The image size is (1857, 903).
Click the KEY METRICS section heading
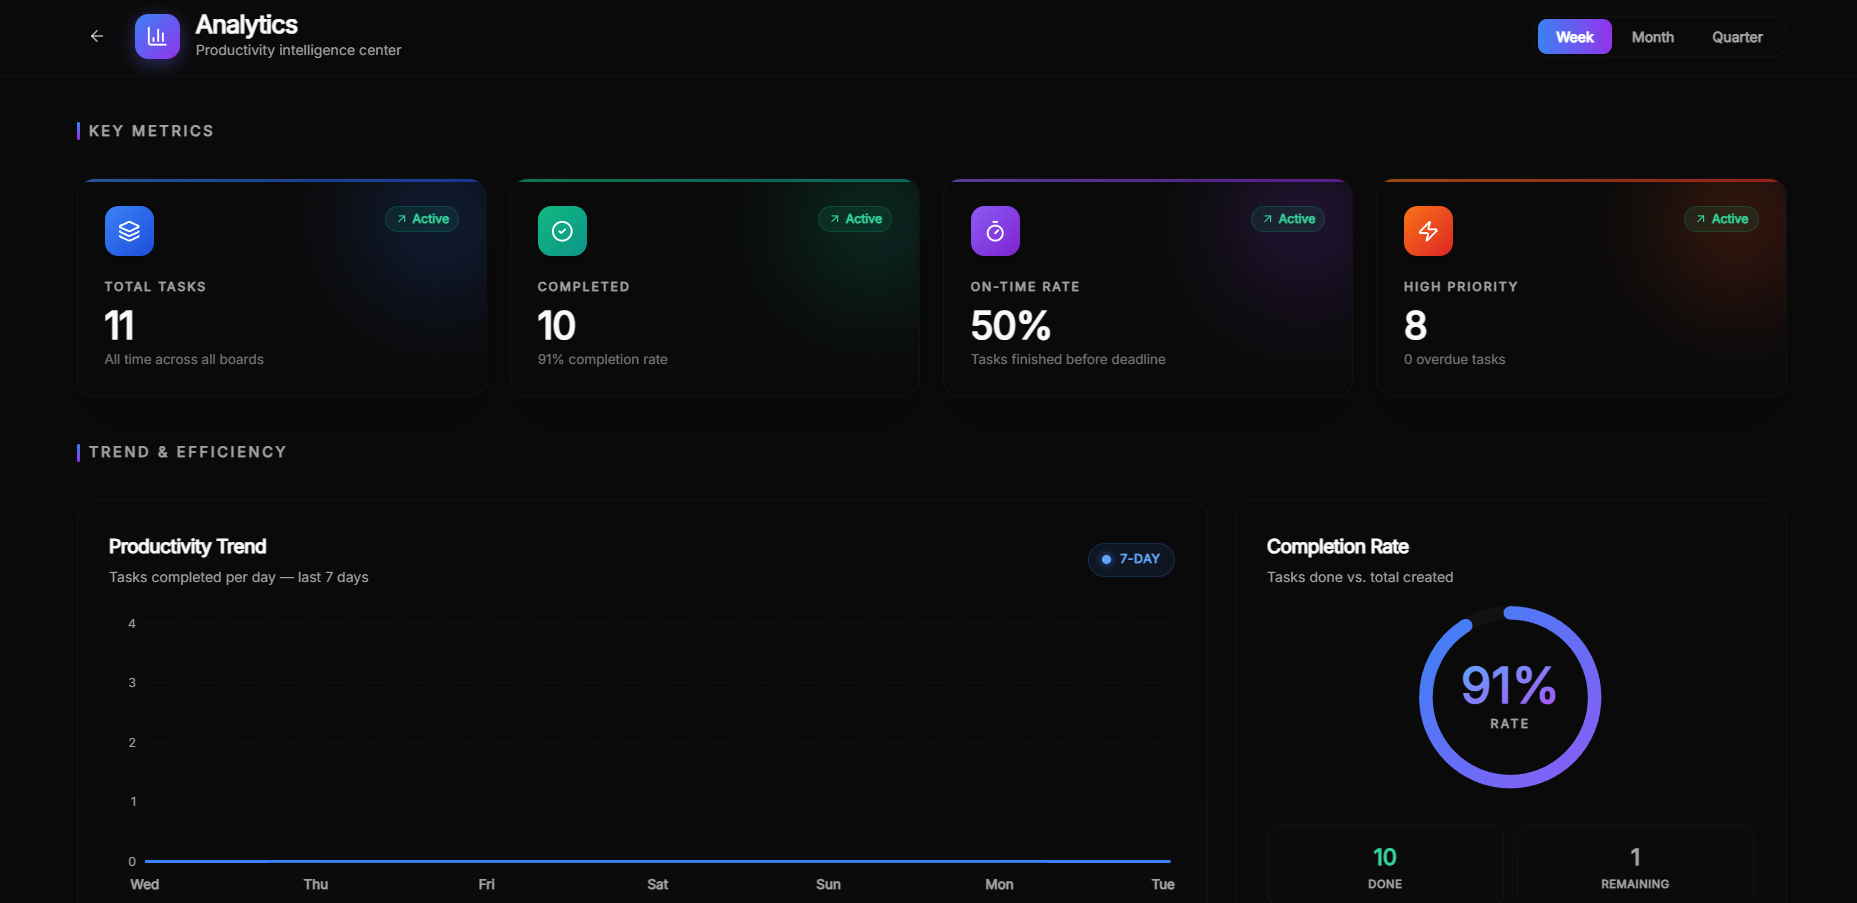point(151,131)
